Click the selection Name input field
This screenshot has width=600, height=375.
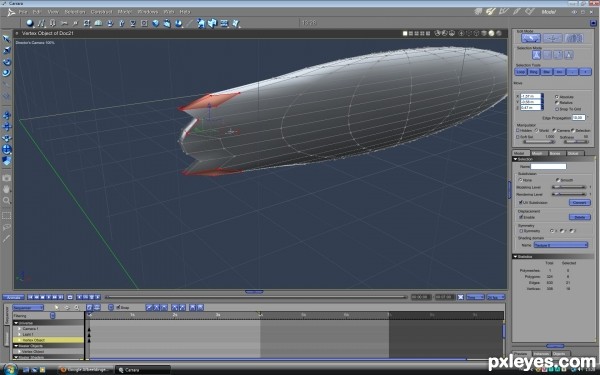[x=548, y=166]
